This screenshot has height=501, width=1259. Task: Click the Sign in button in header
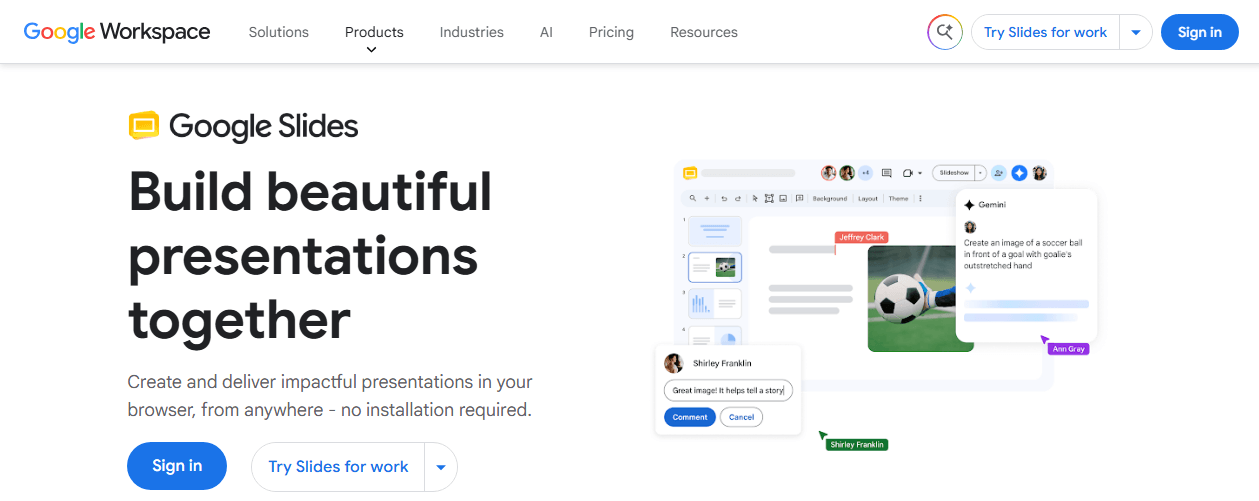tap(1200, 32)
